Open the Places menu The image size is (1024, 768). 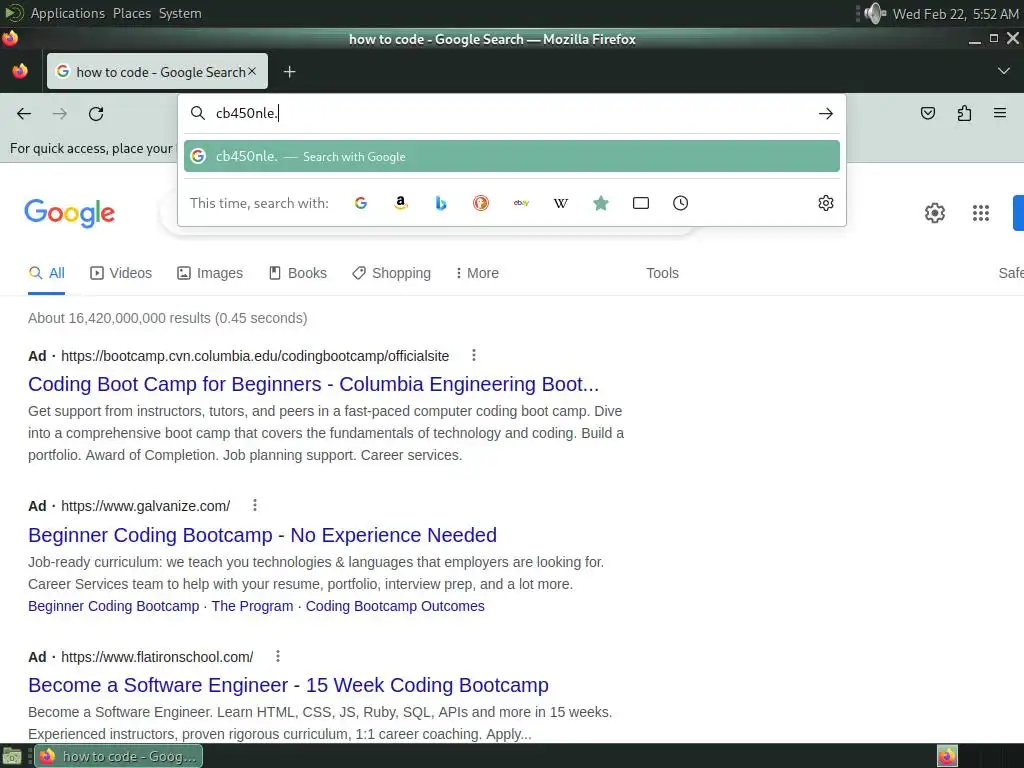click(x=132, y=13)
